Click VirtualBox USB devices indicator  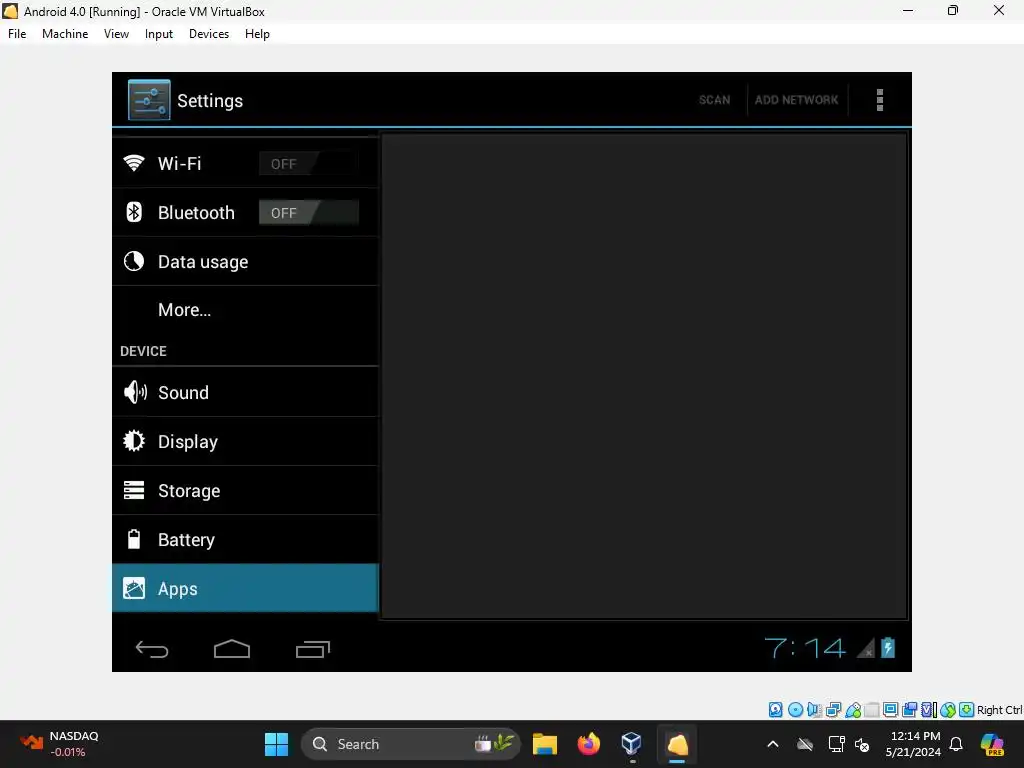pyautogui.click(x=853, y=710)
